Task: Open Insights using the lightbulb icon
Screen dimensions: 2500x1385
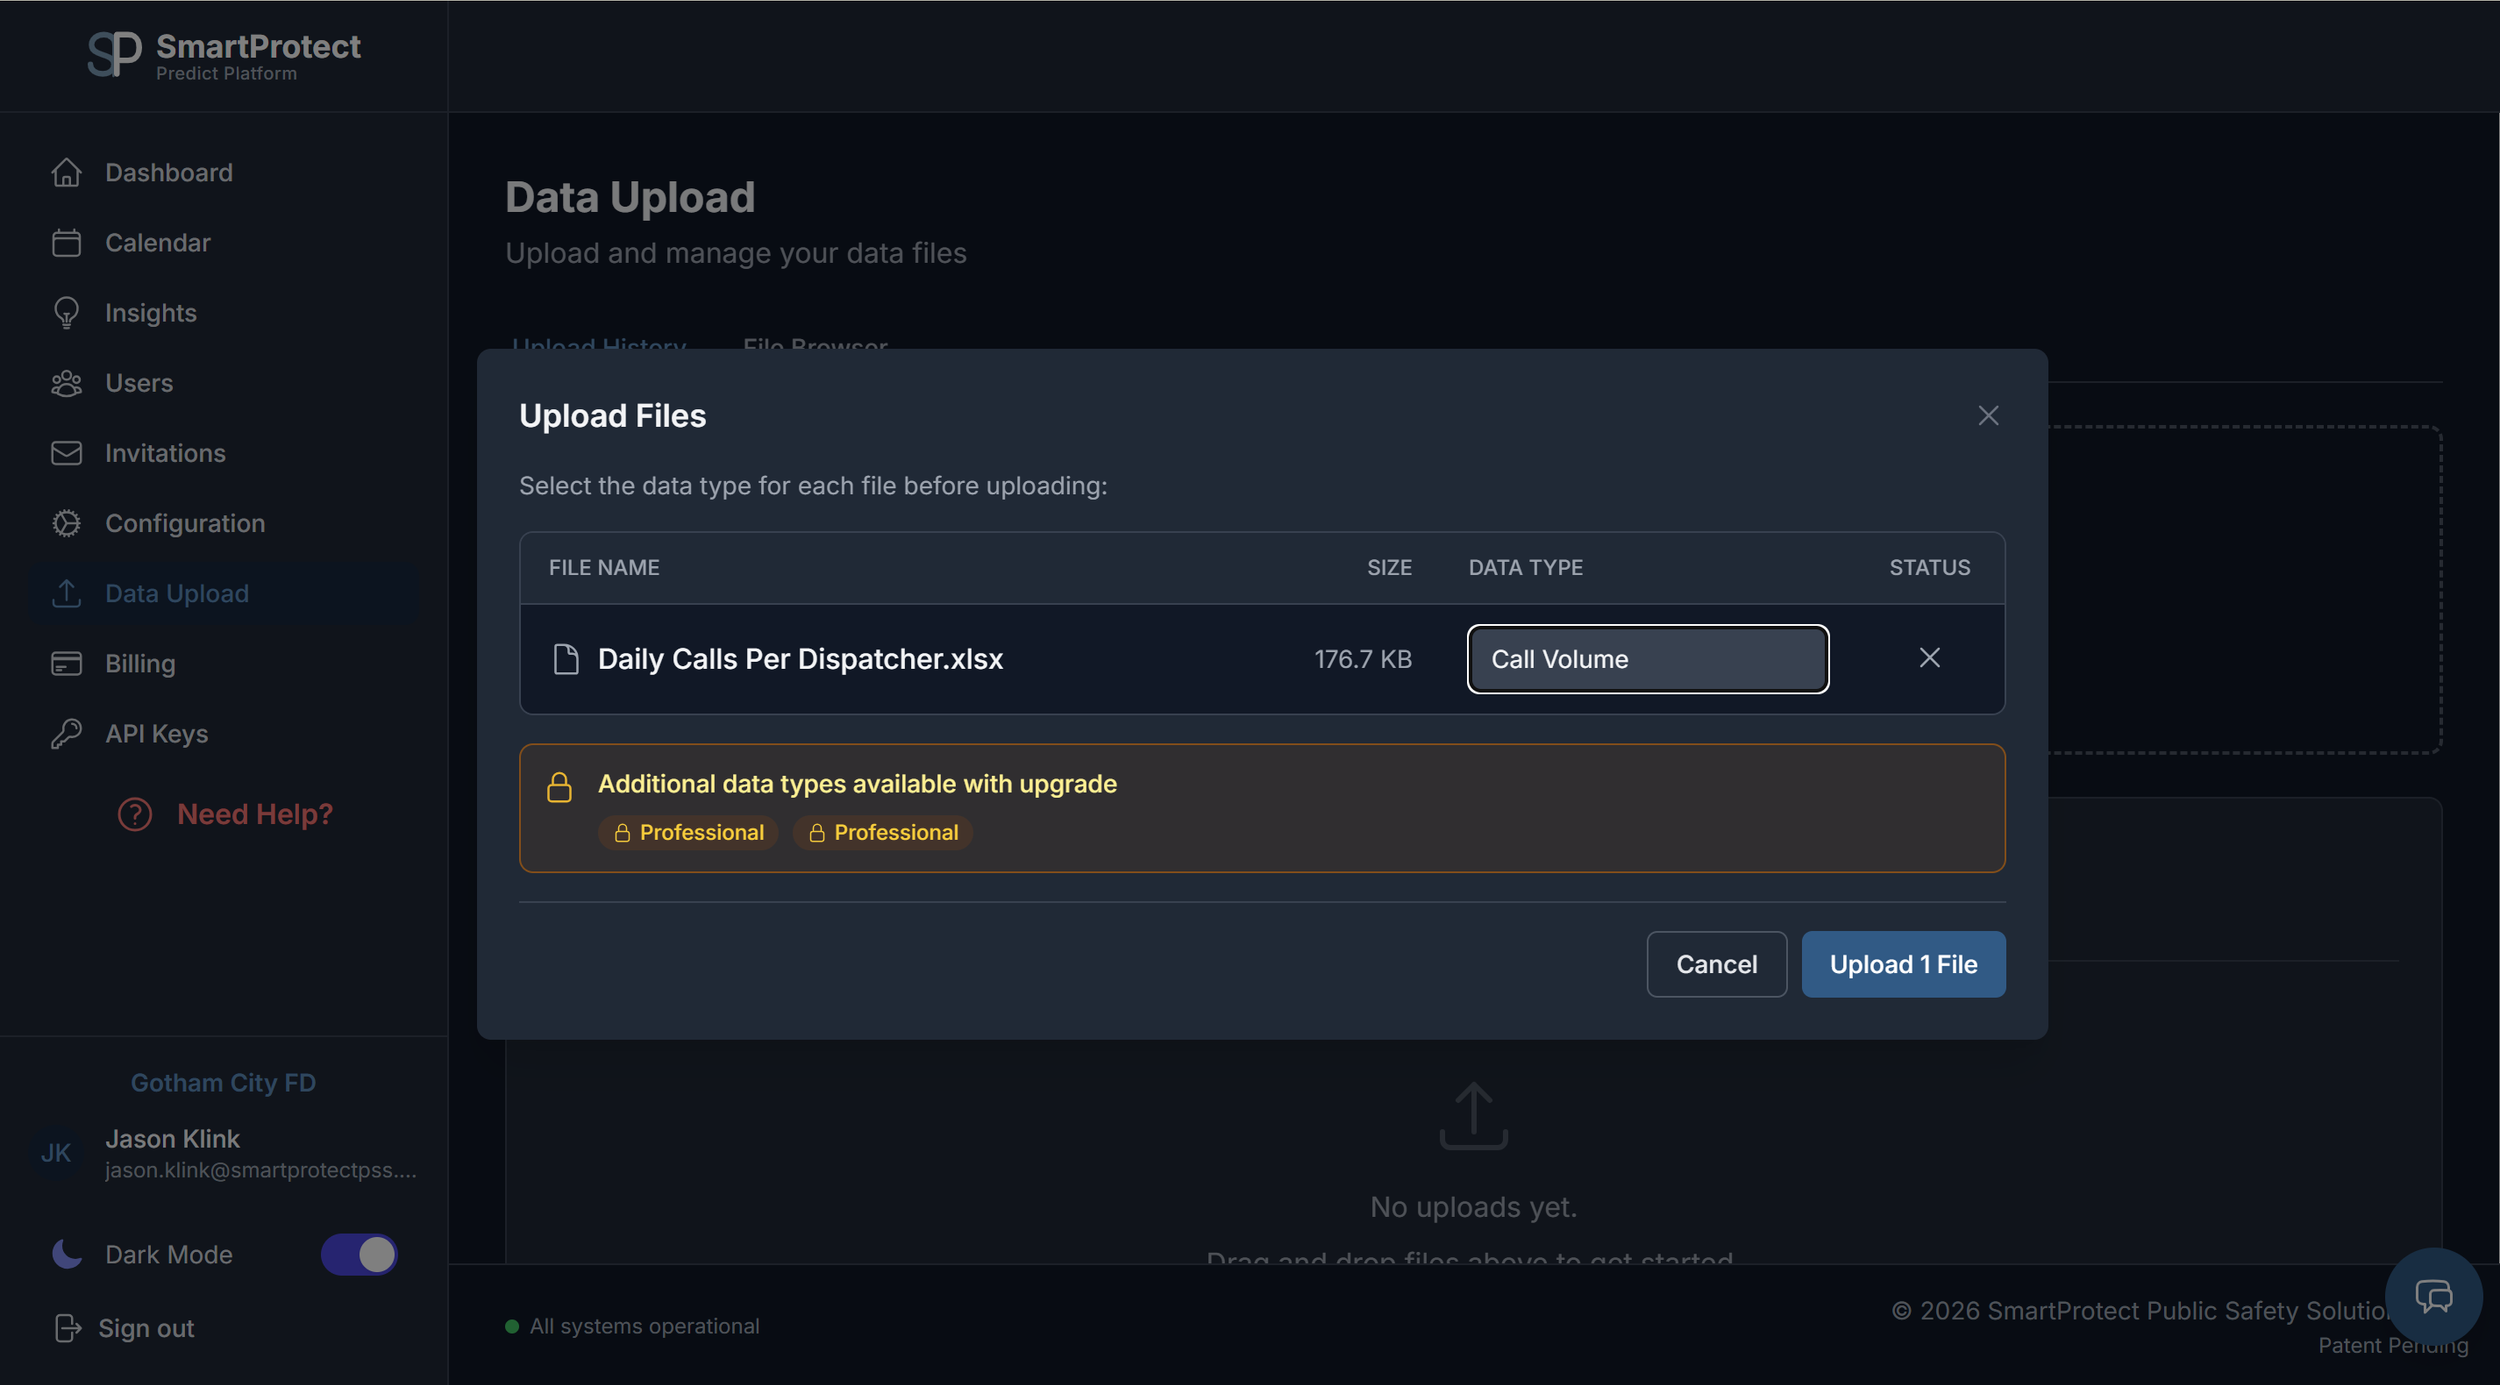Action: click(66, 312)
